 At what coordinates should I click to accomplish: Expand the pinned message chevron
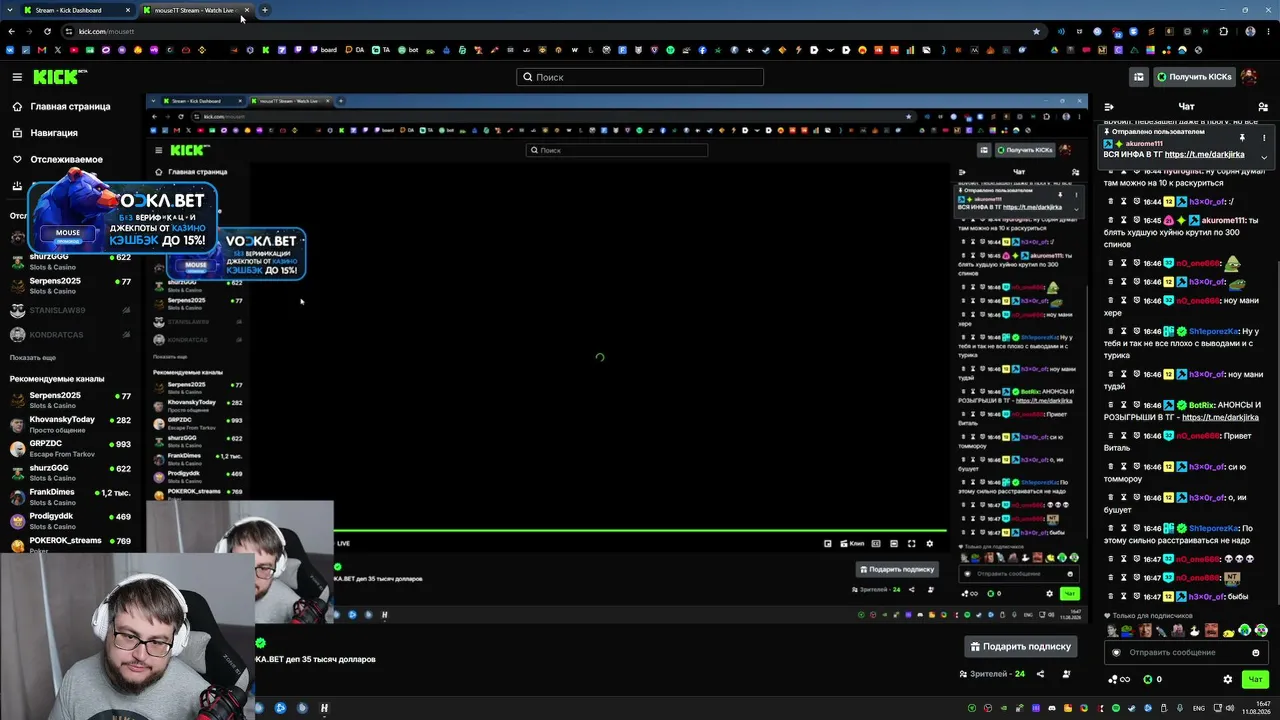(1264, 157)
